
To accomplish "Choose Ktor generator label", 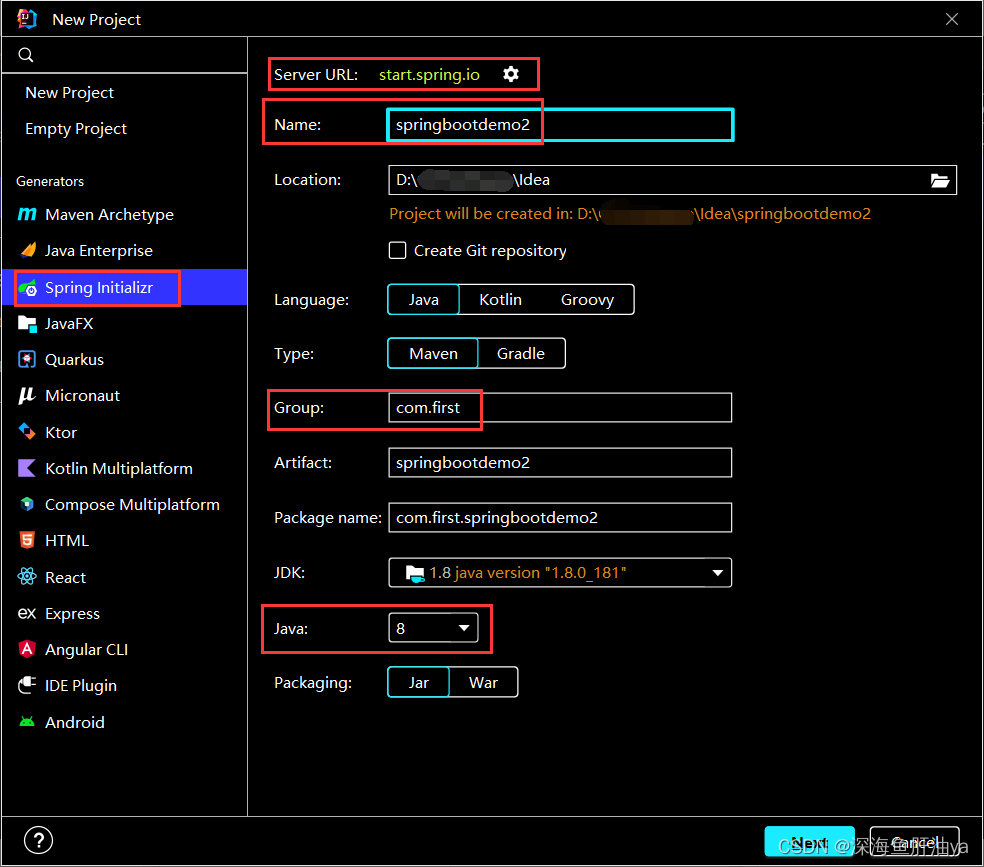I will pos(61,432).
